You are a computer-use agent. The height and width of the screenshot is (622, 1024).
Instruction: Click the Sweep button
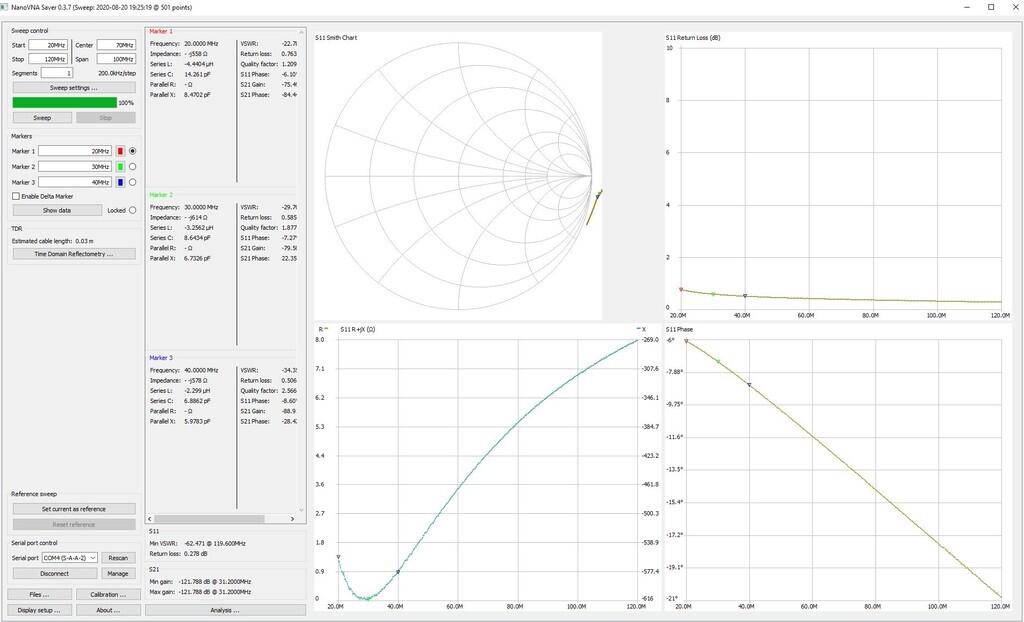42,118
